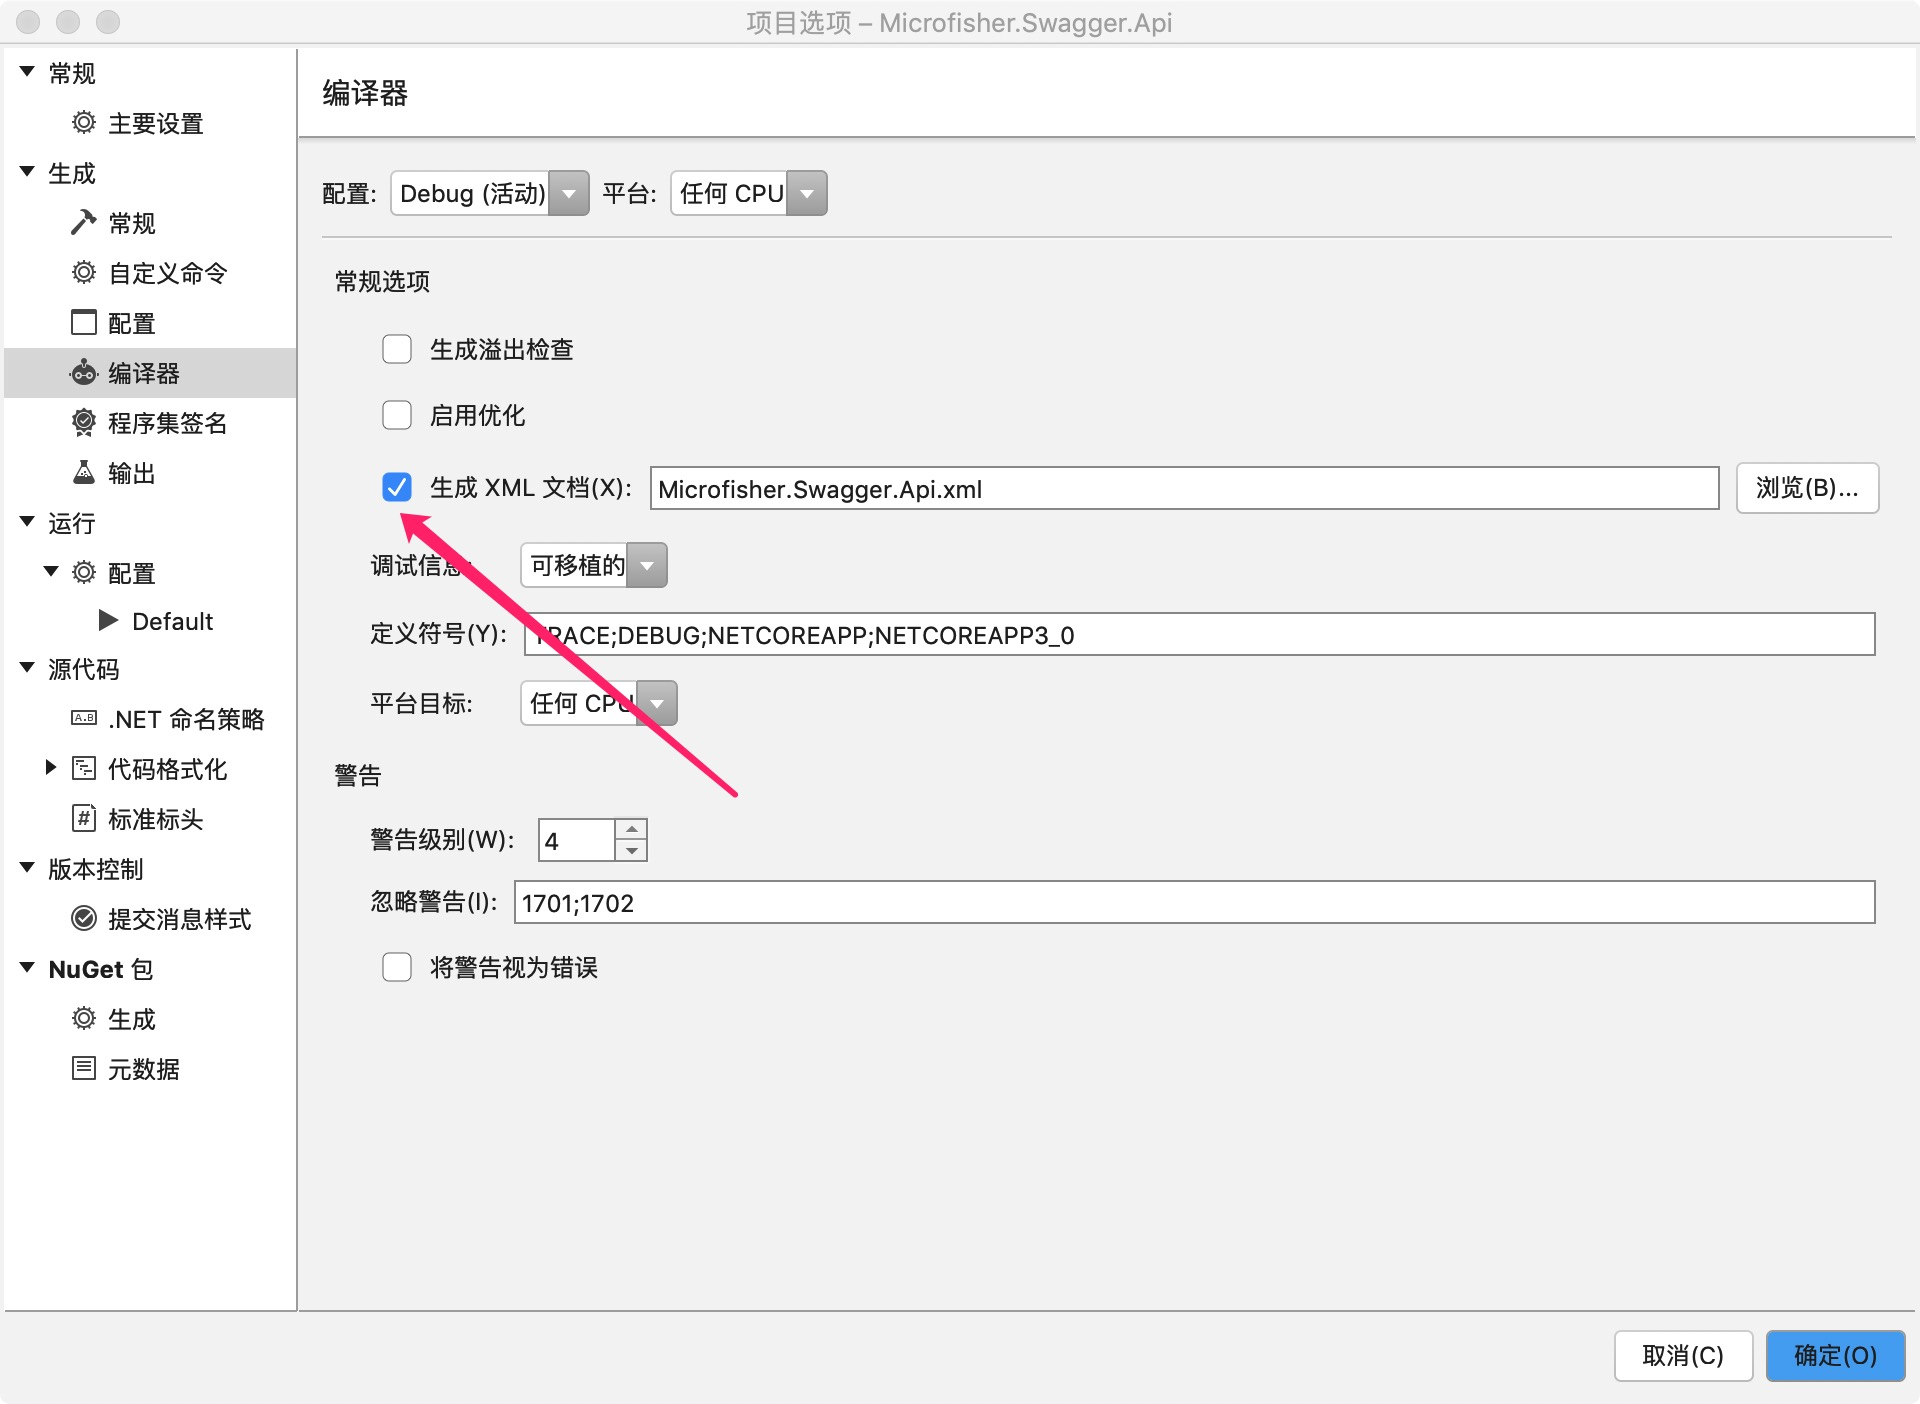Toggle the 启用优化 checkbox
The height and width of the screenshot is (1404, 1920).
(x=397, y=415)
